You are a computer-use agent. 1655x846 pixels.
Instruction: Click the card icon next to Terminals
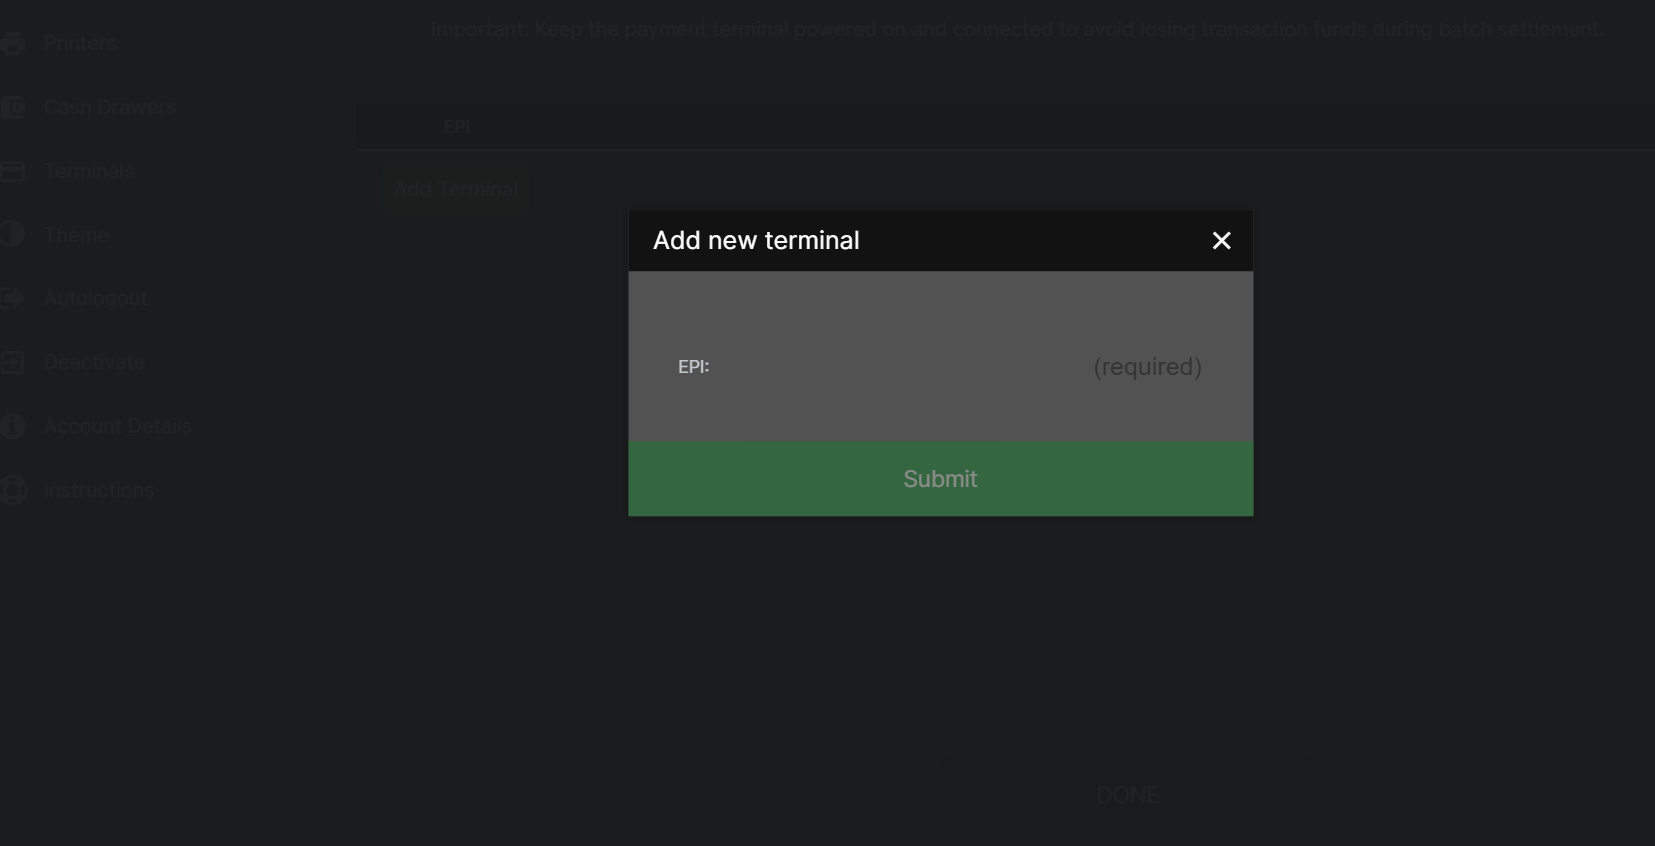point(12,171)
